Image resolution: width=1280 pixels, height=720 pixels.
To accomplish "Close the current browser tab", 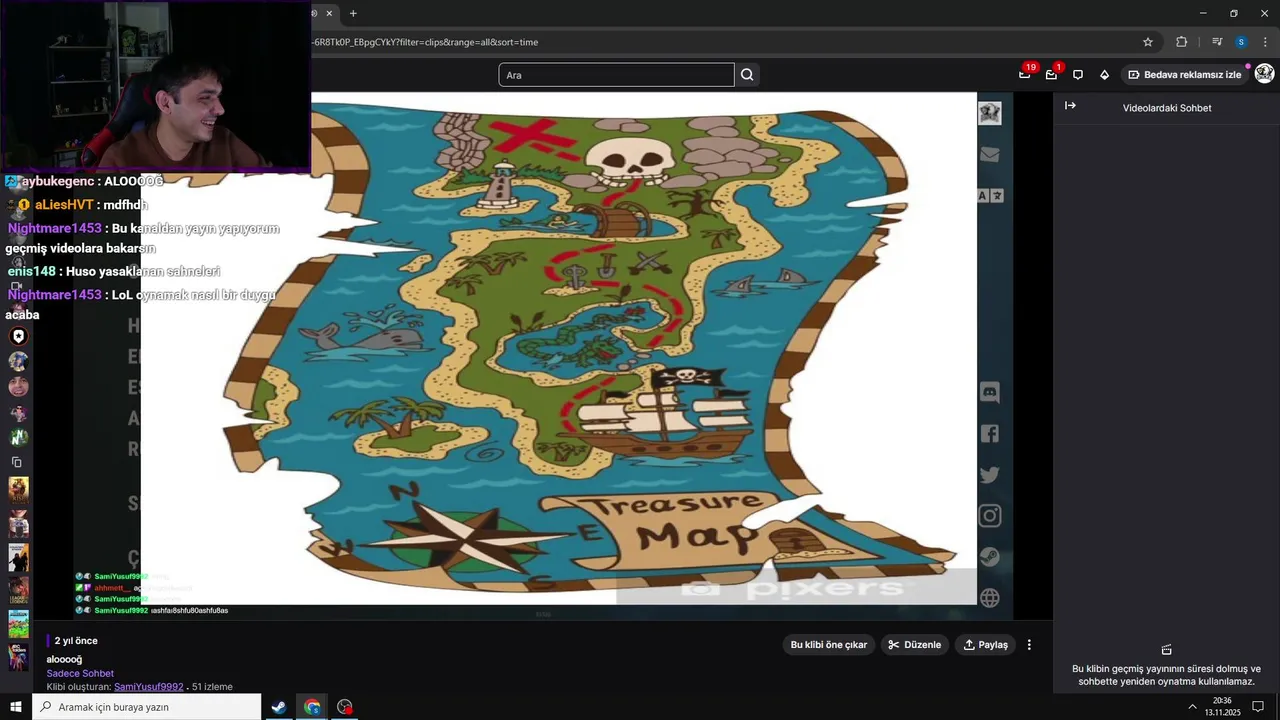I will point(329,13).
